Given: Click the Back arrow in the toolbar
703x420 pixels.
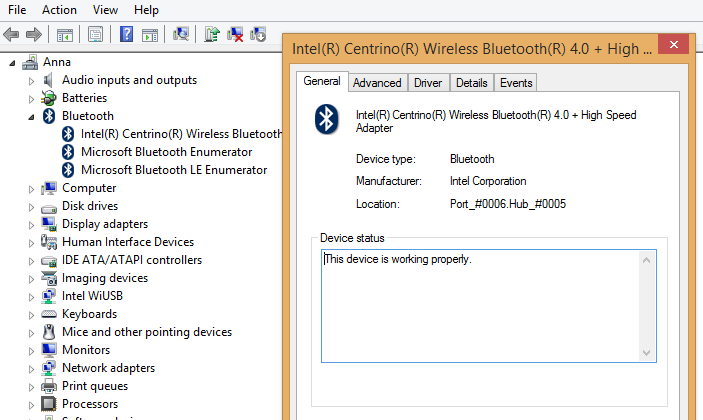Looking at the screenshot, I should tap(11, 34).
